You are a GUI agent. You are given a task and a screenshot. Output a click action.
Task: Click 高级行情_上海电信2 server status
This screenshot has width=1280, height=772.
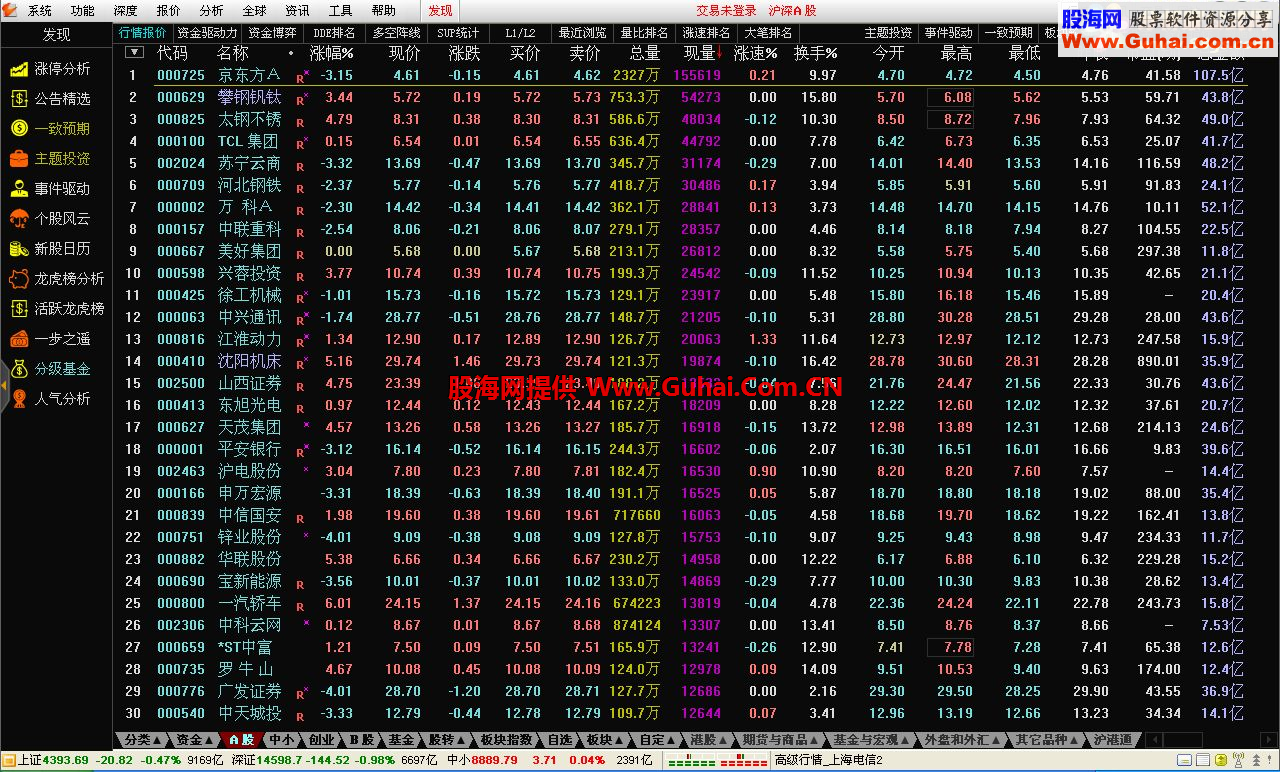[829, 761]
